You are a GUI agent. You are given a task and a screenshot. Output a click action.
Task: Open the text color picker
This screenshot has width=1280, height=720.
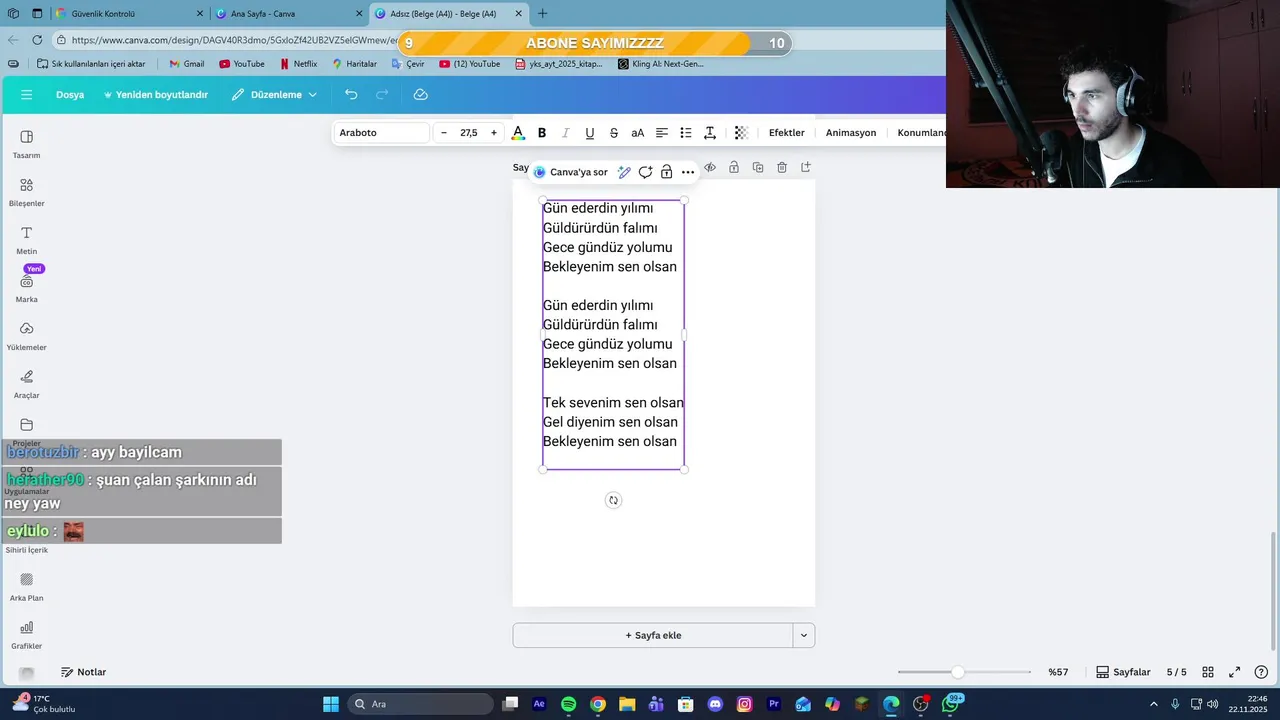coord(518,132)
